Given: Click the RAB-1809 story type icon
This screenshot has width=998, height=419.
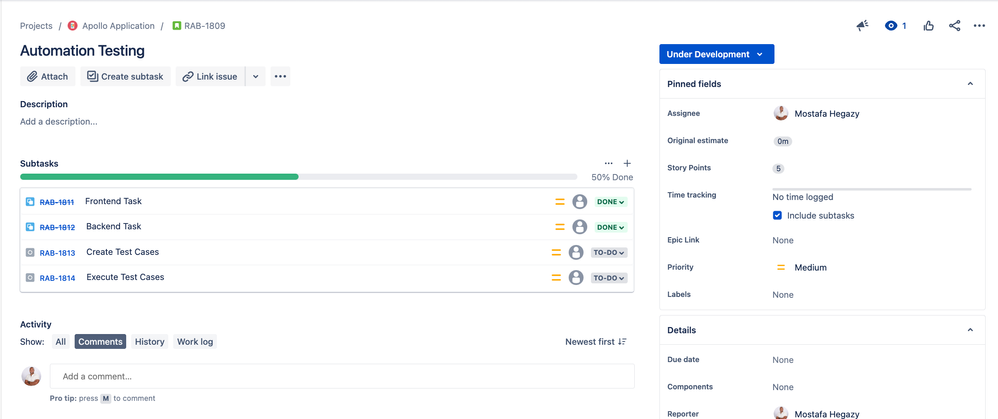Looking at the screenshot, I should click(x=177, y=26).
